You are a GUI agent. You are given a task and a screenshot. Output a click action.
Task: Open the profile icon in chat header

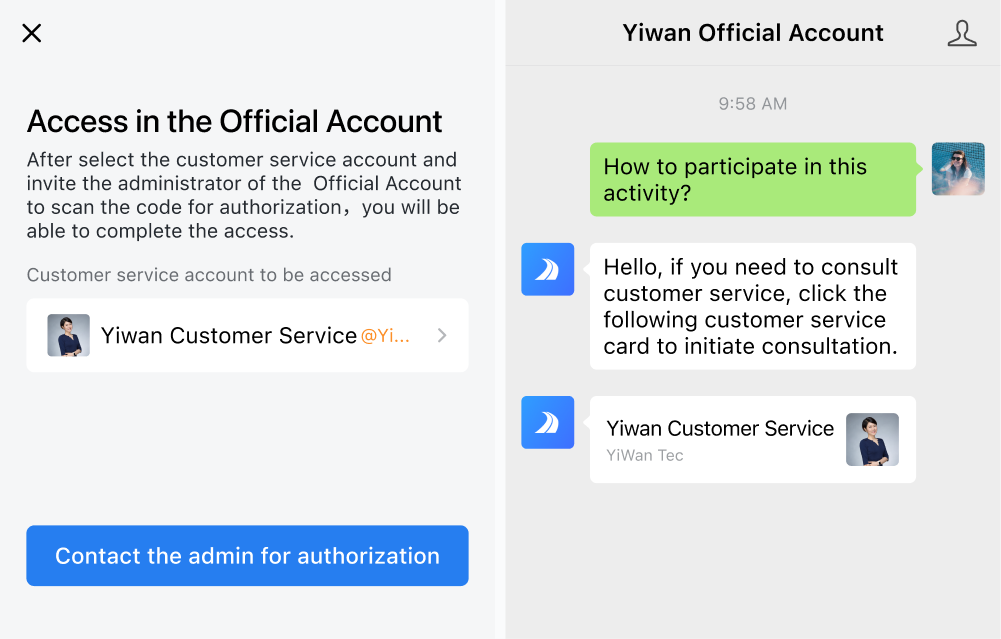961,33
